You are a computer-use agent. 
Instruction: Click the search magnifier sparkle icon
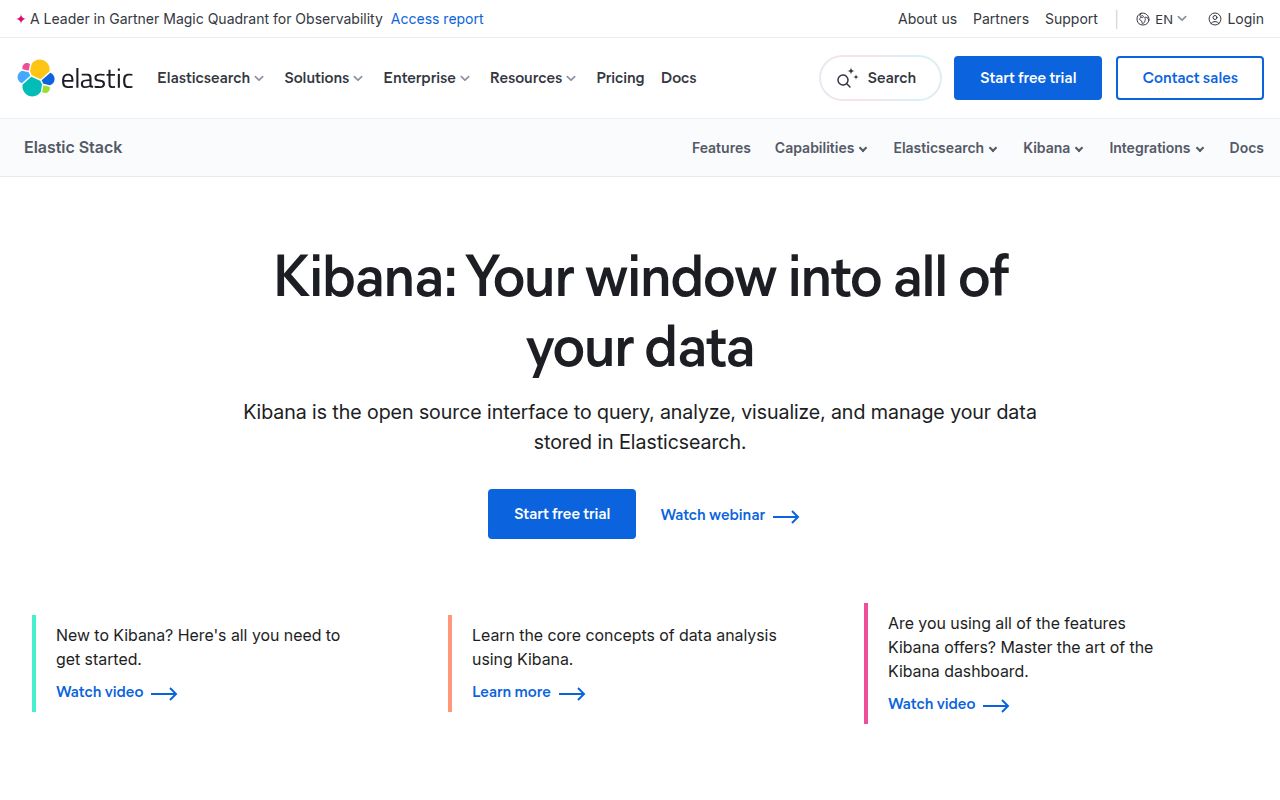coord(847,78)
